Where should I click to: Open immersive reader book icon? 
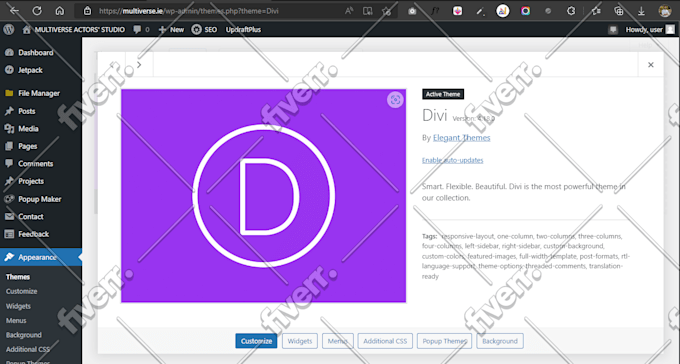368,11
